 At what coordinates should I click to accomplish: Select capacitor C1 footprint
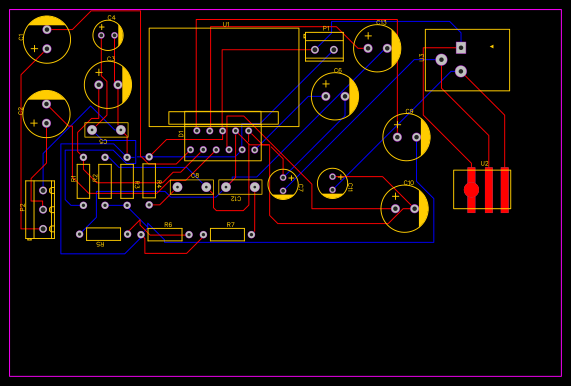(x=47, y=39)
